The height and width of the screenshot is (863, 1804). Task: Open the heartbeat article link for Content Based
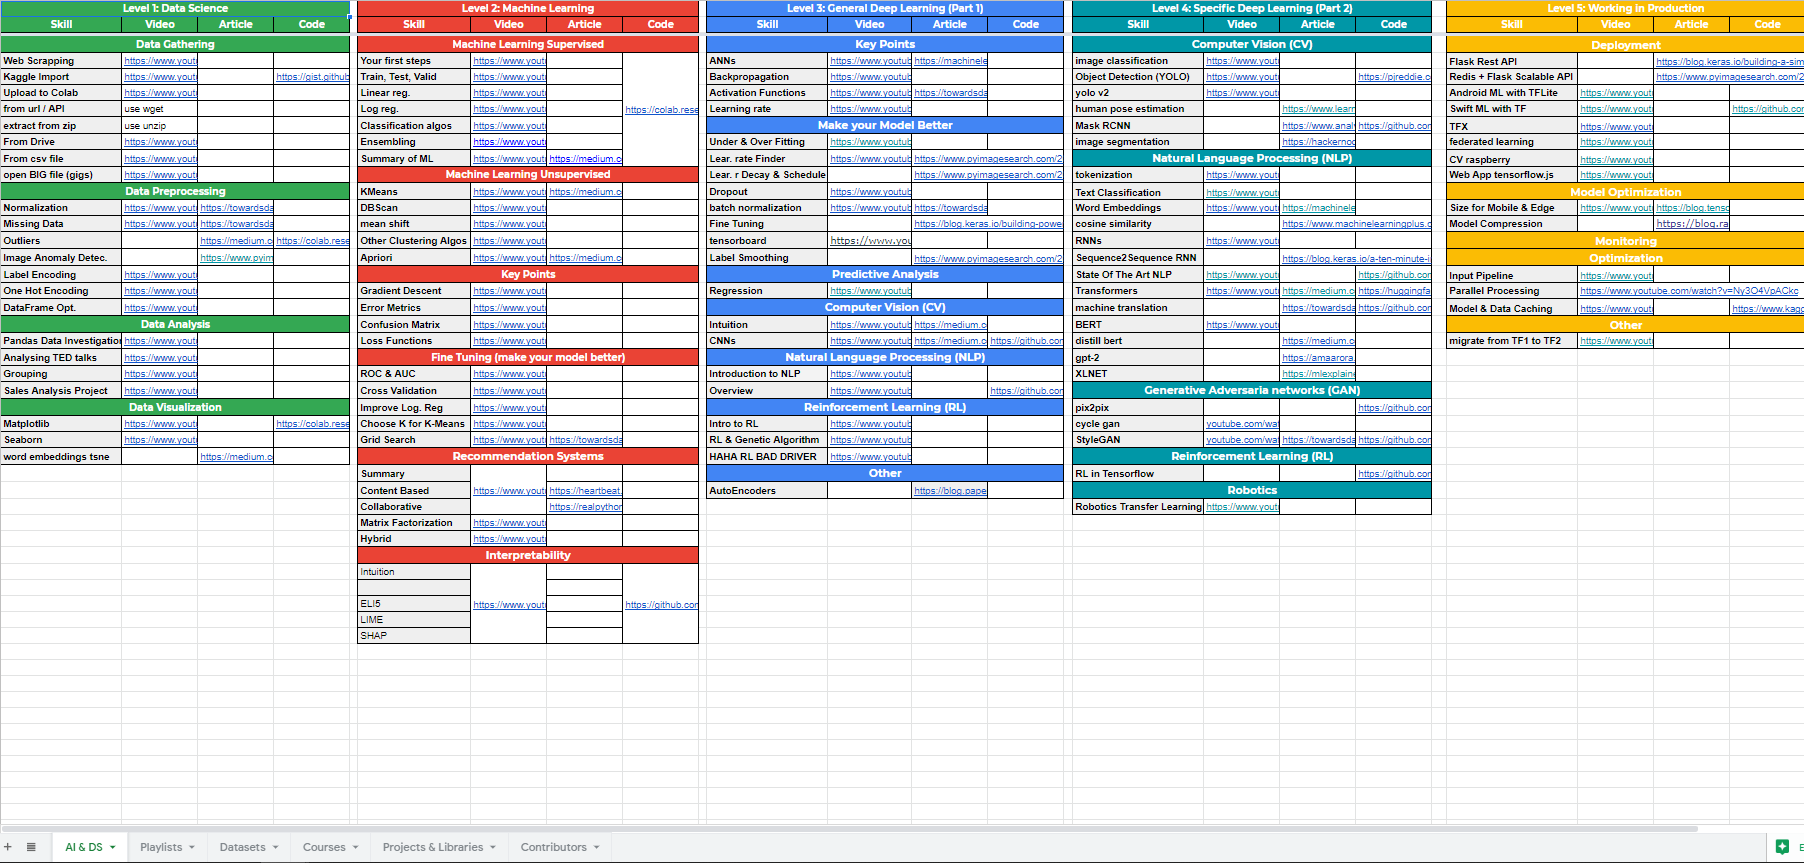point(585,491)
